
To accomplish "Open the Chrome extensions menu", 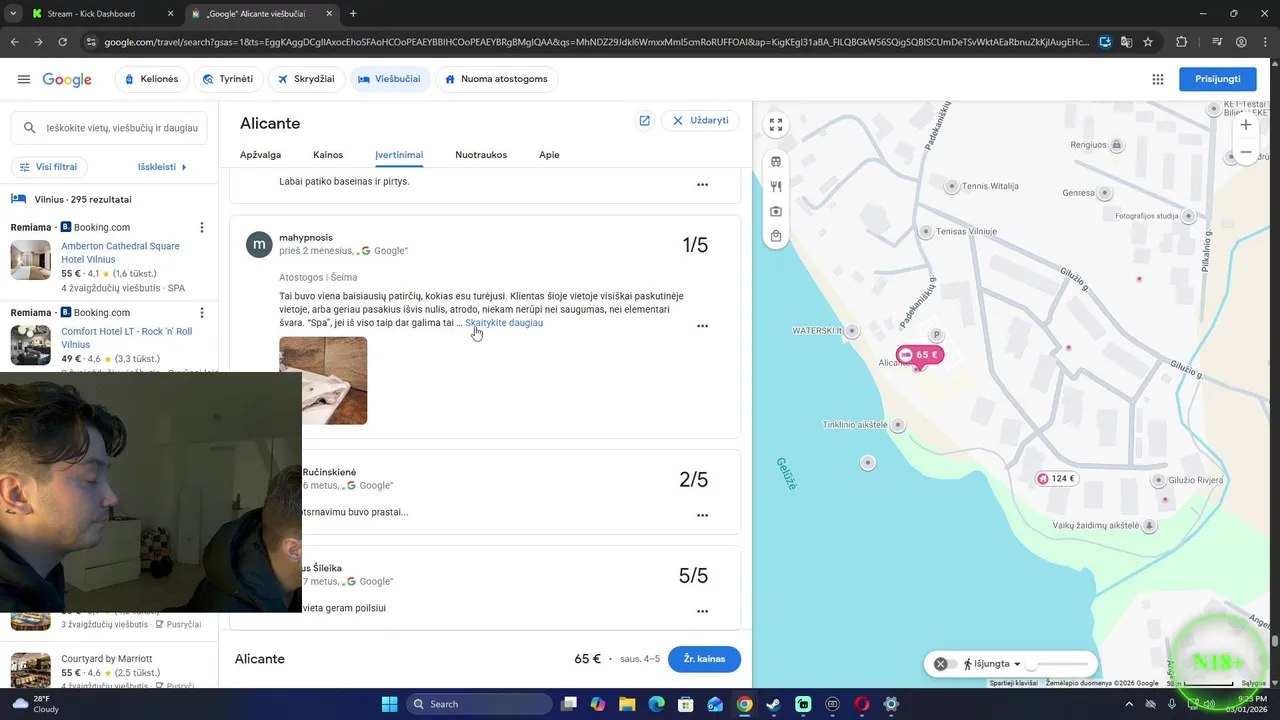I will click(x=1181, y=42).
